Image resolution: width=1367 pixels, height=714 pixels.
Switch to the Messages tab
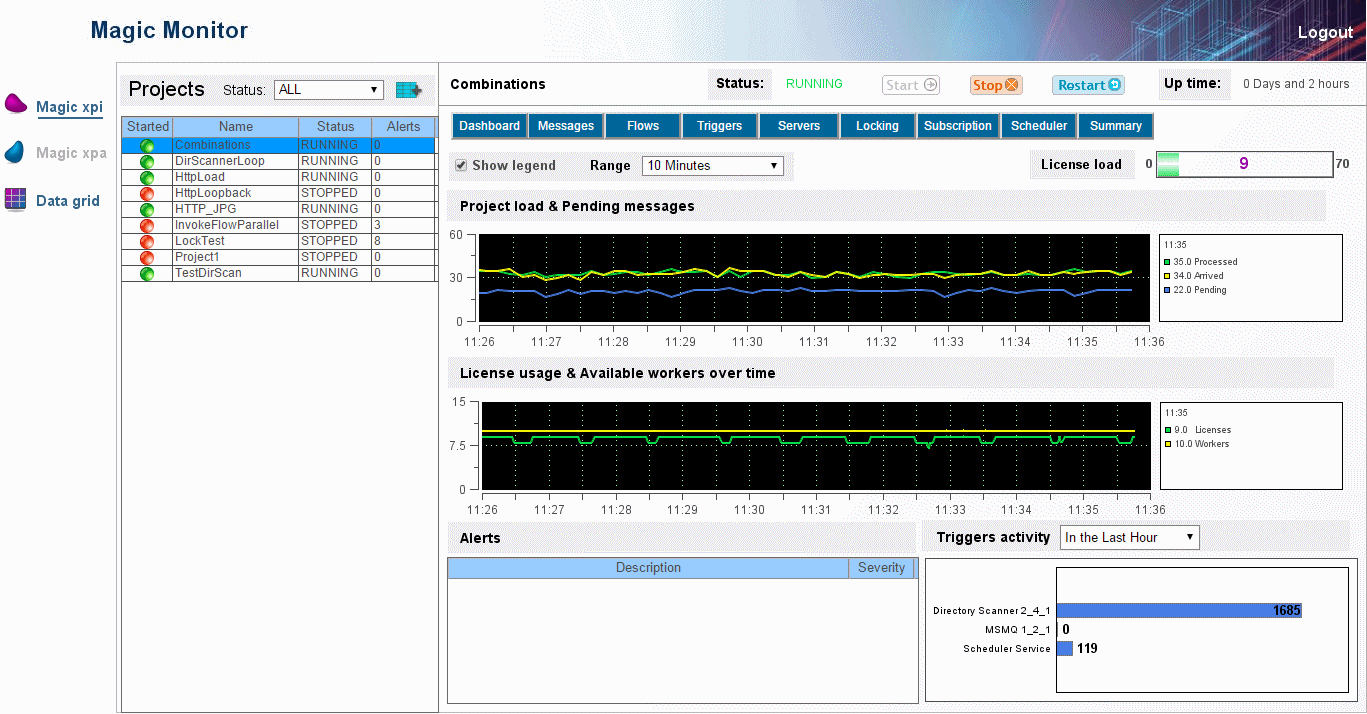tap(566, 126)
